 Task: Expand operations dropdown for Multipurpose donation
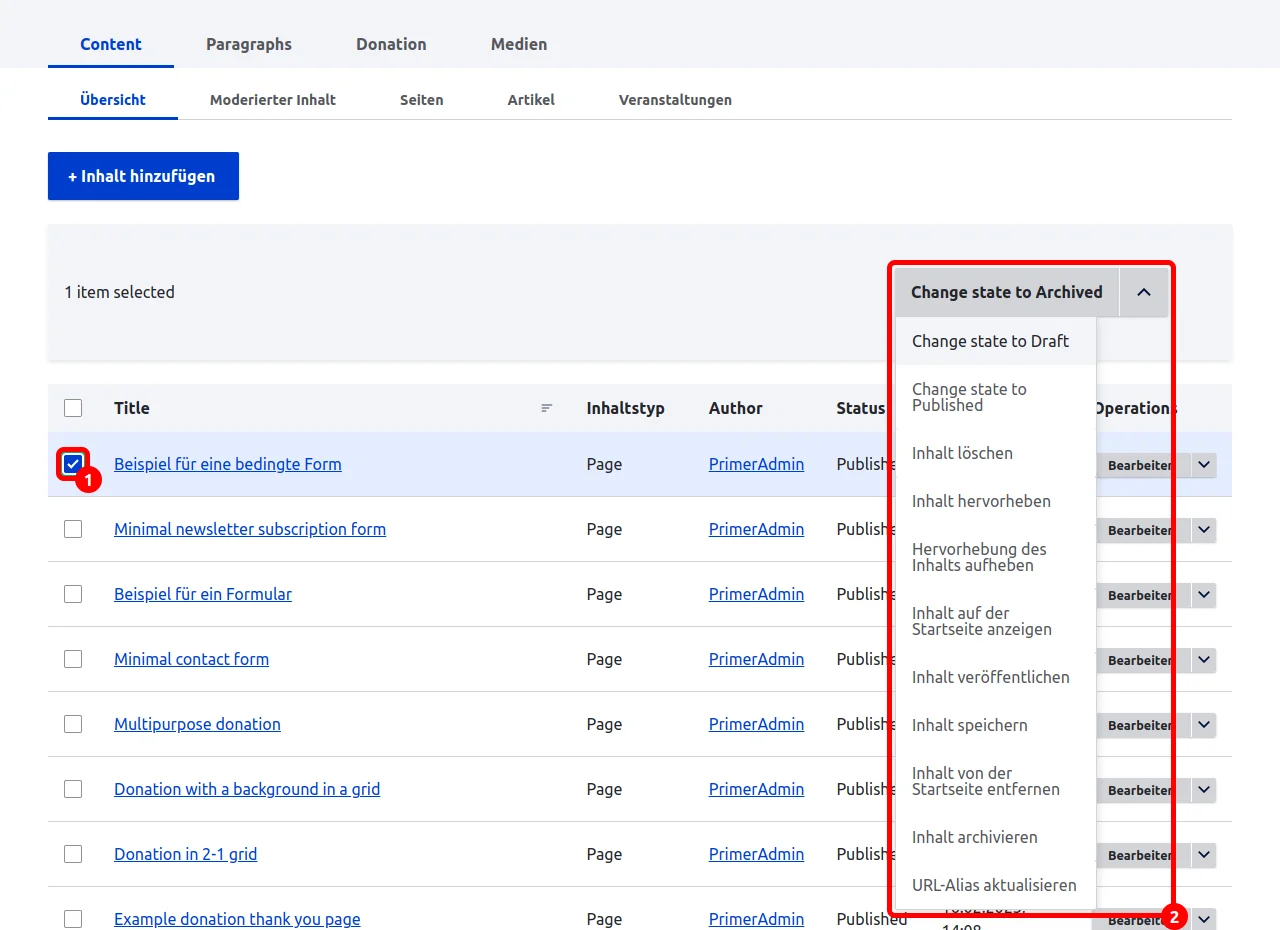[1204, 725]
